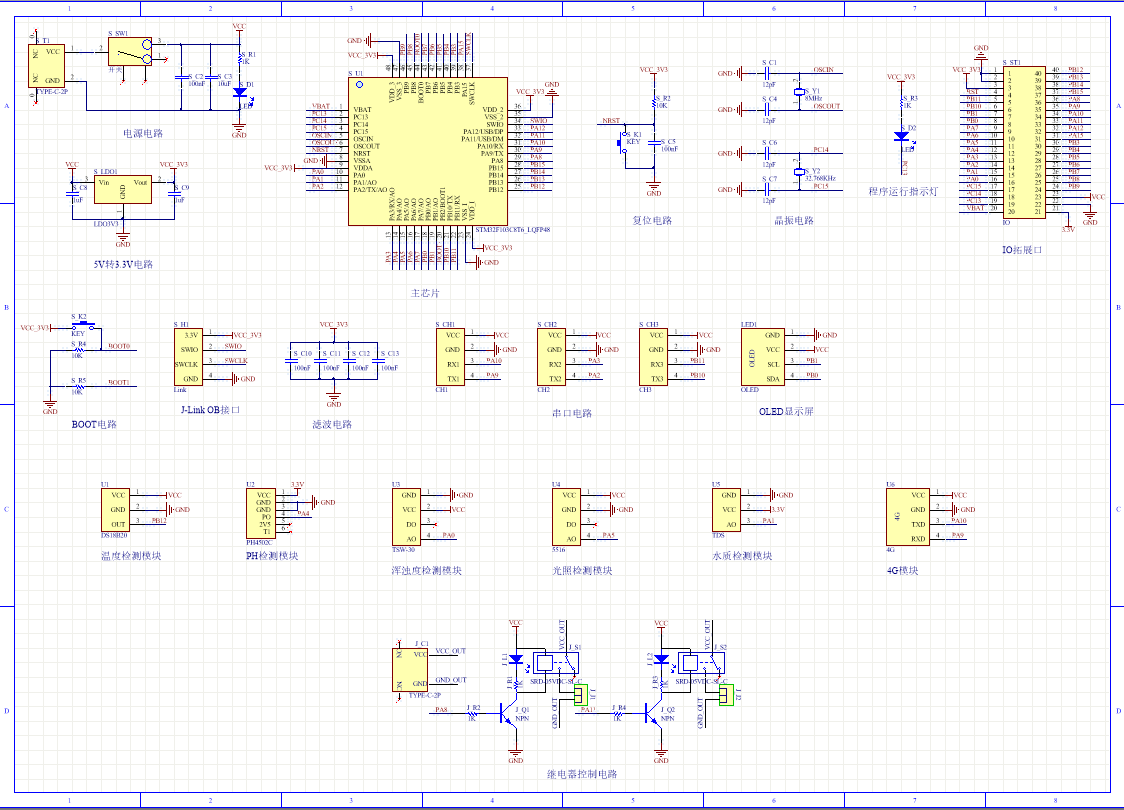Click the 光照检测模块 label

(582, 571)
